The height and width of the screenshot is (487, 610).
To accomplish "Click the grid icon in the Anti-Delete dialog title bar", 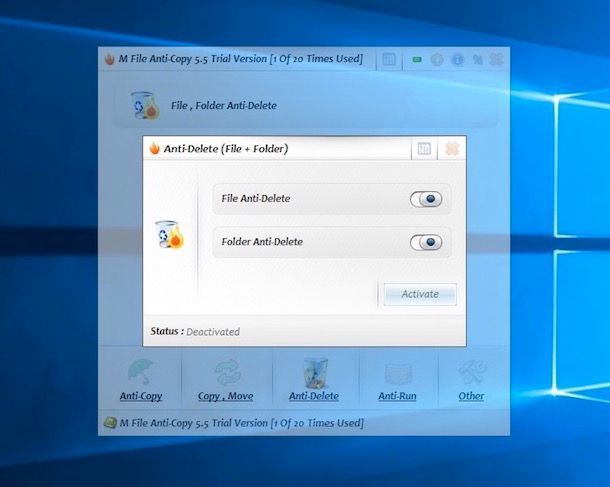I will point(424,148).
